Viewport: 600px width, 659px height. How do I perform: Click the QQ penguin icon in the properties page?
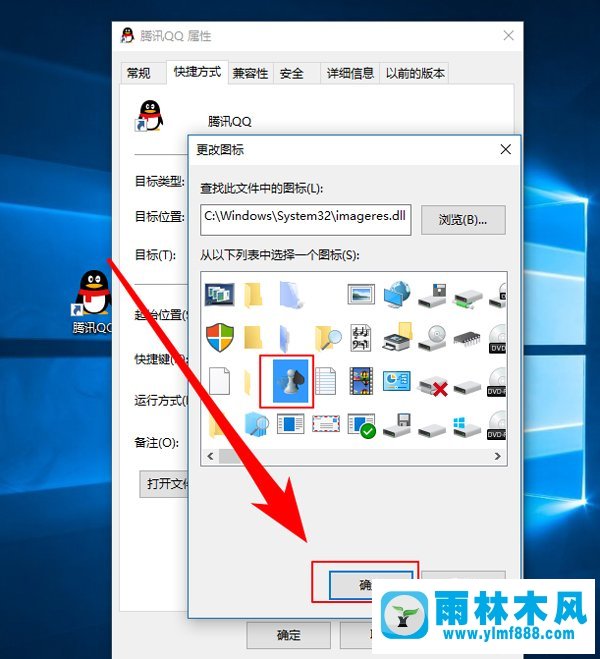click(x=149, y=116)
